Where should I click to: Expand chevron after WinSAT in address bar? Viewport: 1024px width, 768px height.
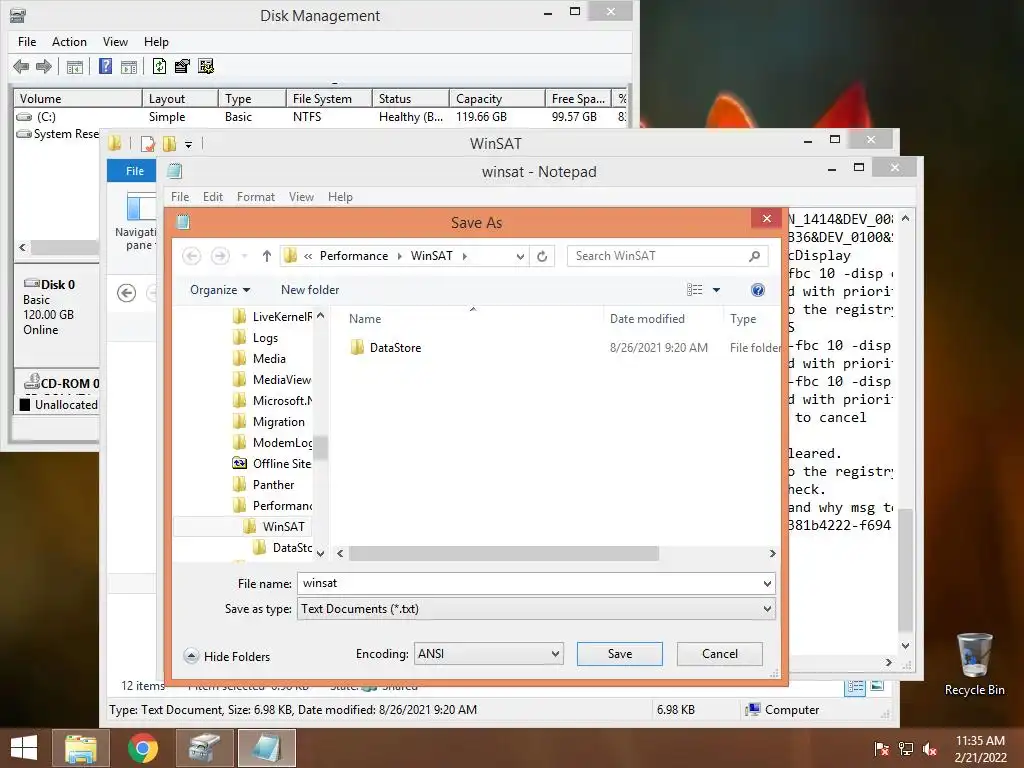click(464, 256)
